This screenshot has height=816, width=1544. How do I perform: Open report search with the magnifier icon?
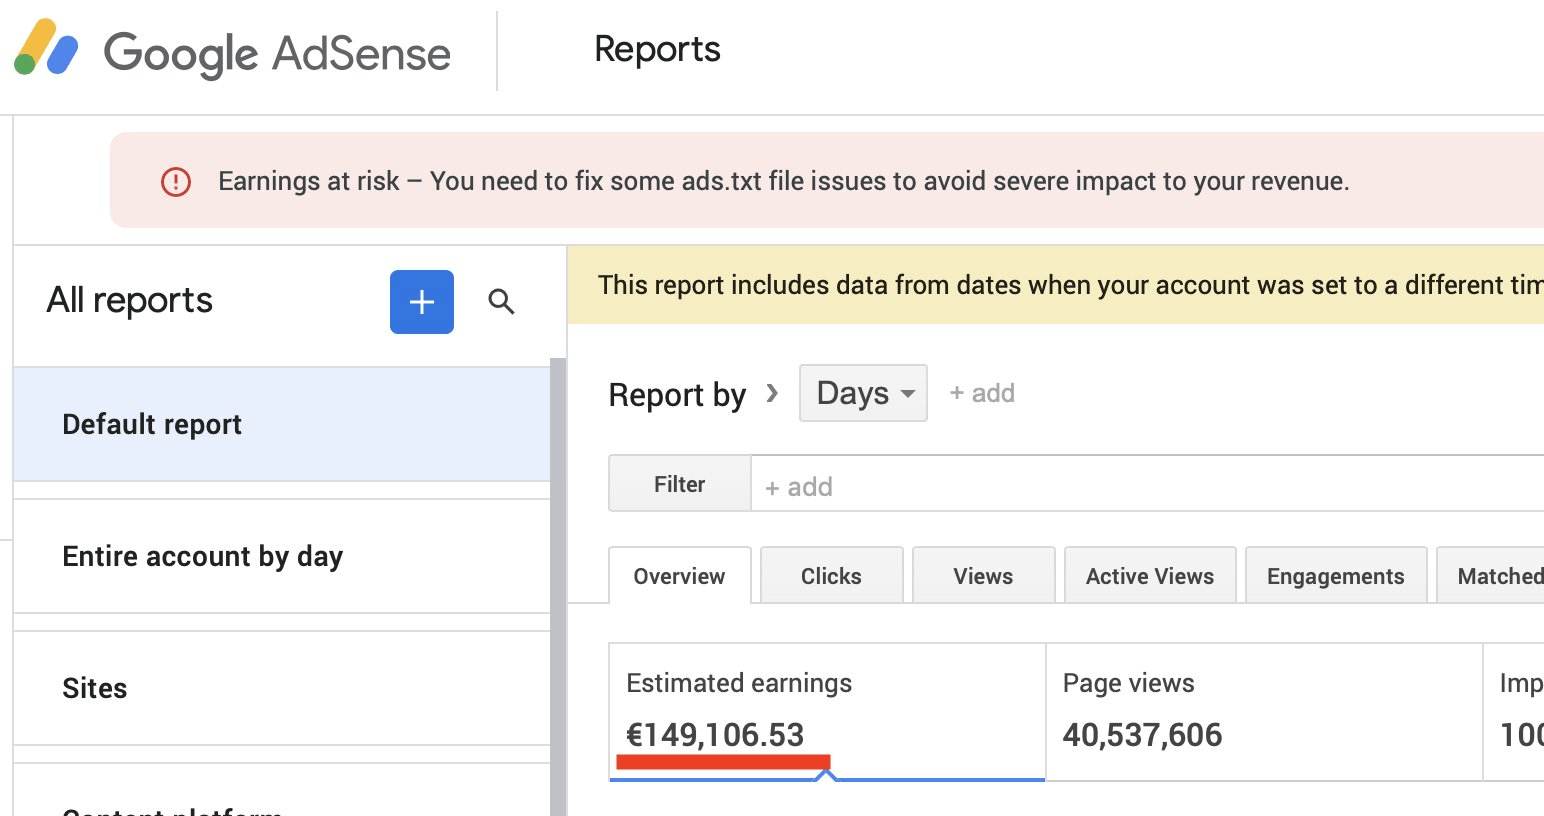tap(501, 301)
